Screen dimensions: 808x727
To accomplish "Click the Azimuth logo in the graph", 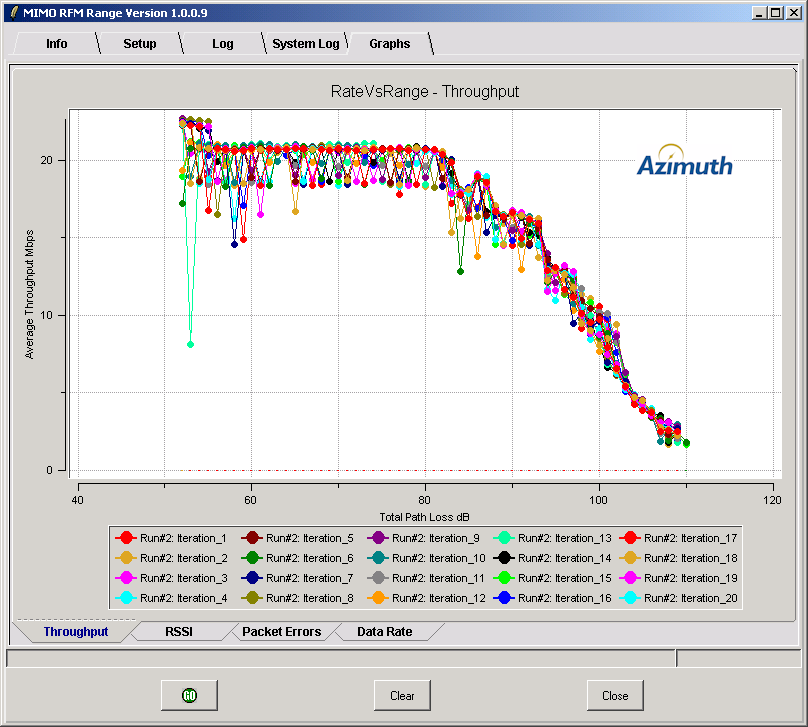I will pos(684,160).
